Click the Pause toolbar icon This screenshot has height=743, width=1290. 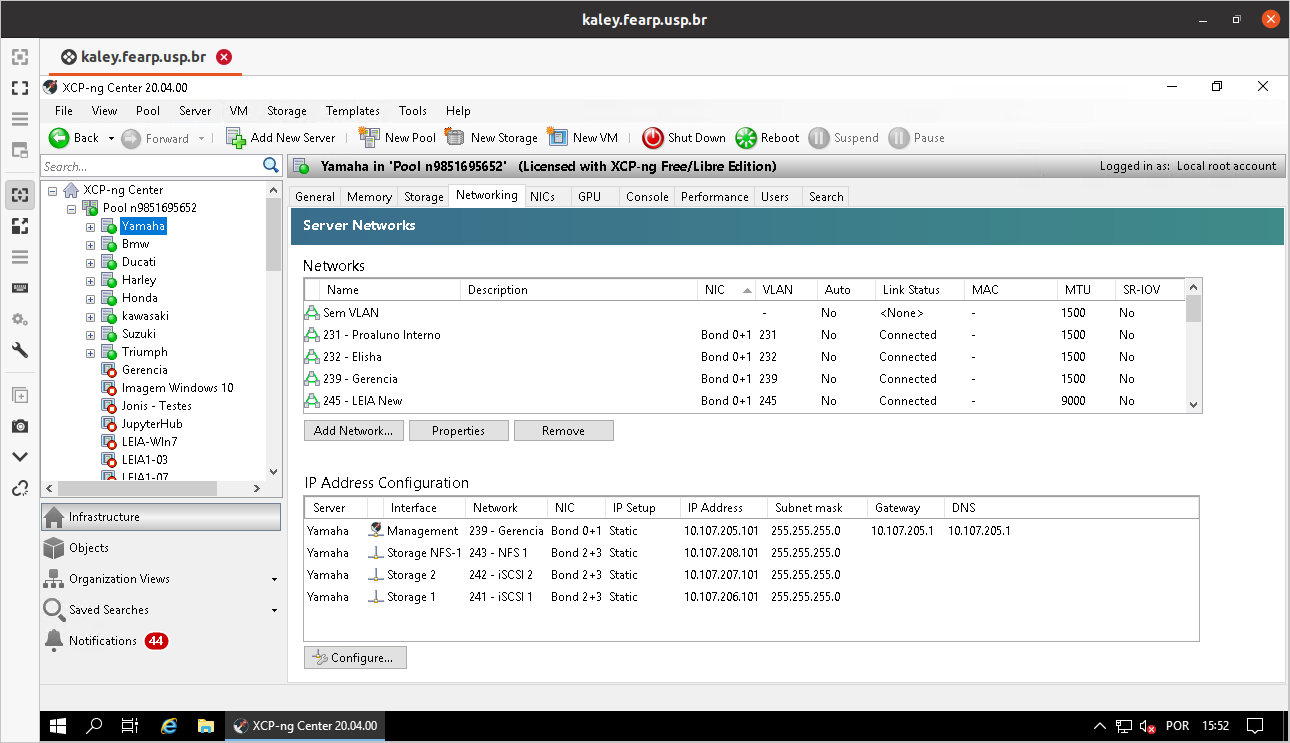(898, 138)
